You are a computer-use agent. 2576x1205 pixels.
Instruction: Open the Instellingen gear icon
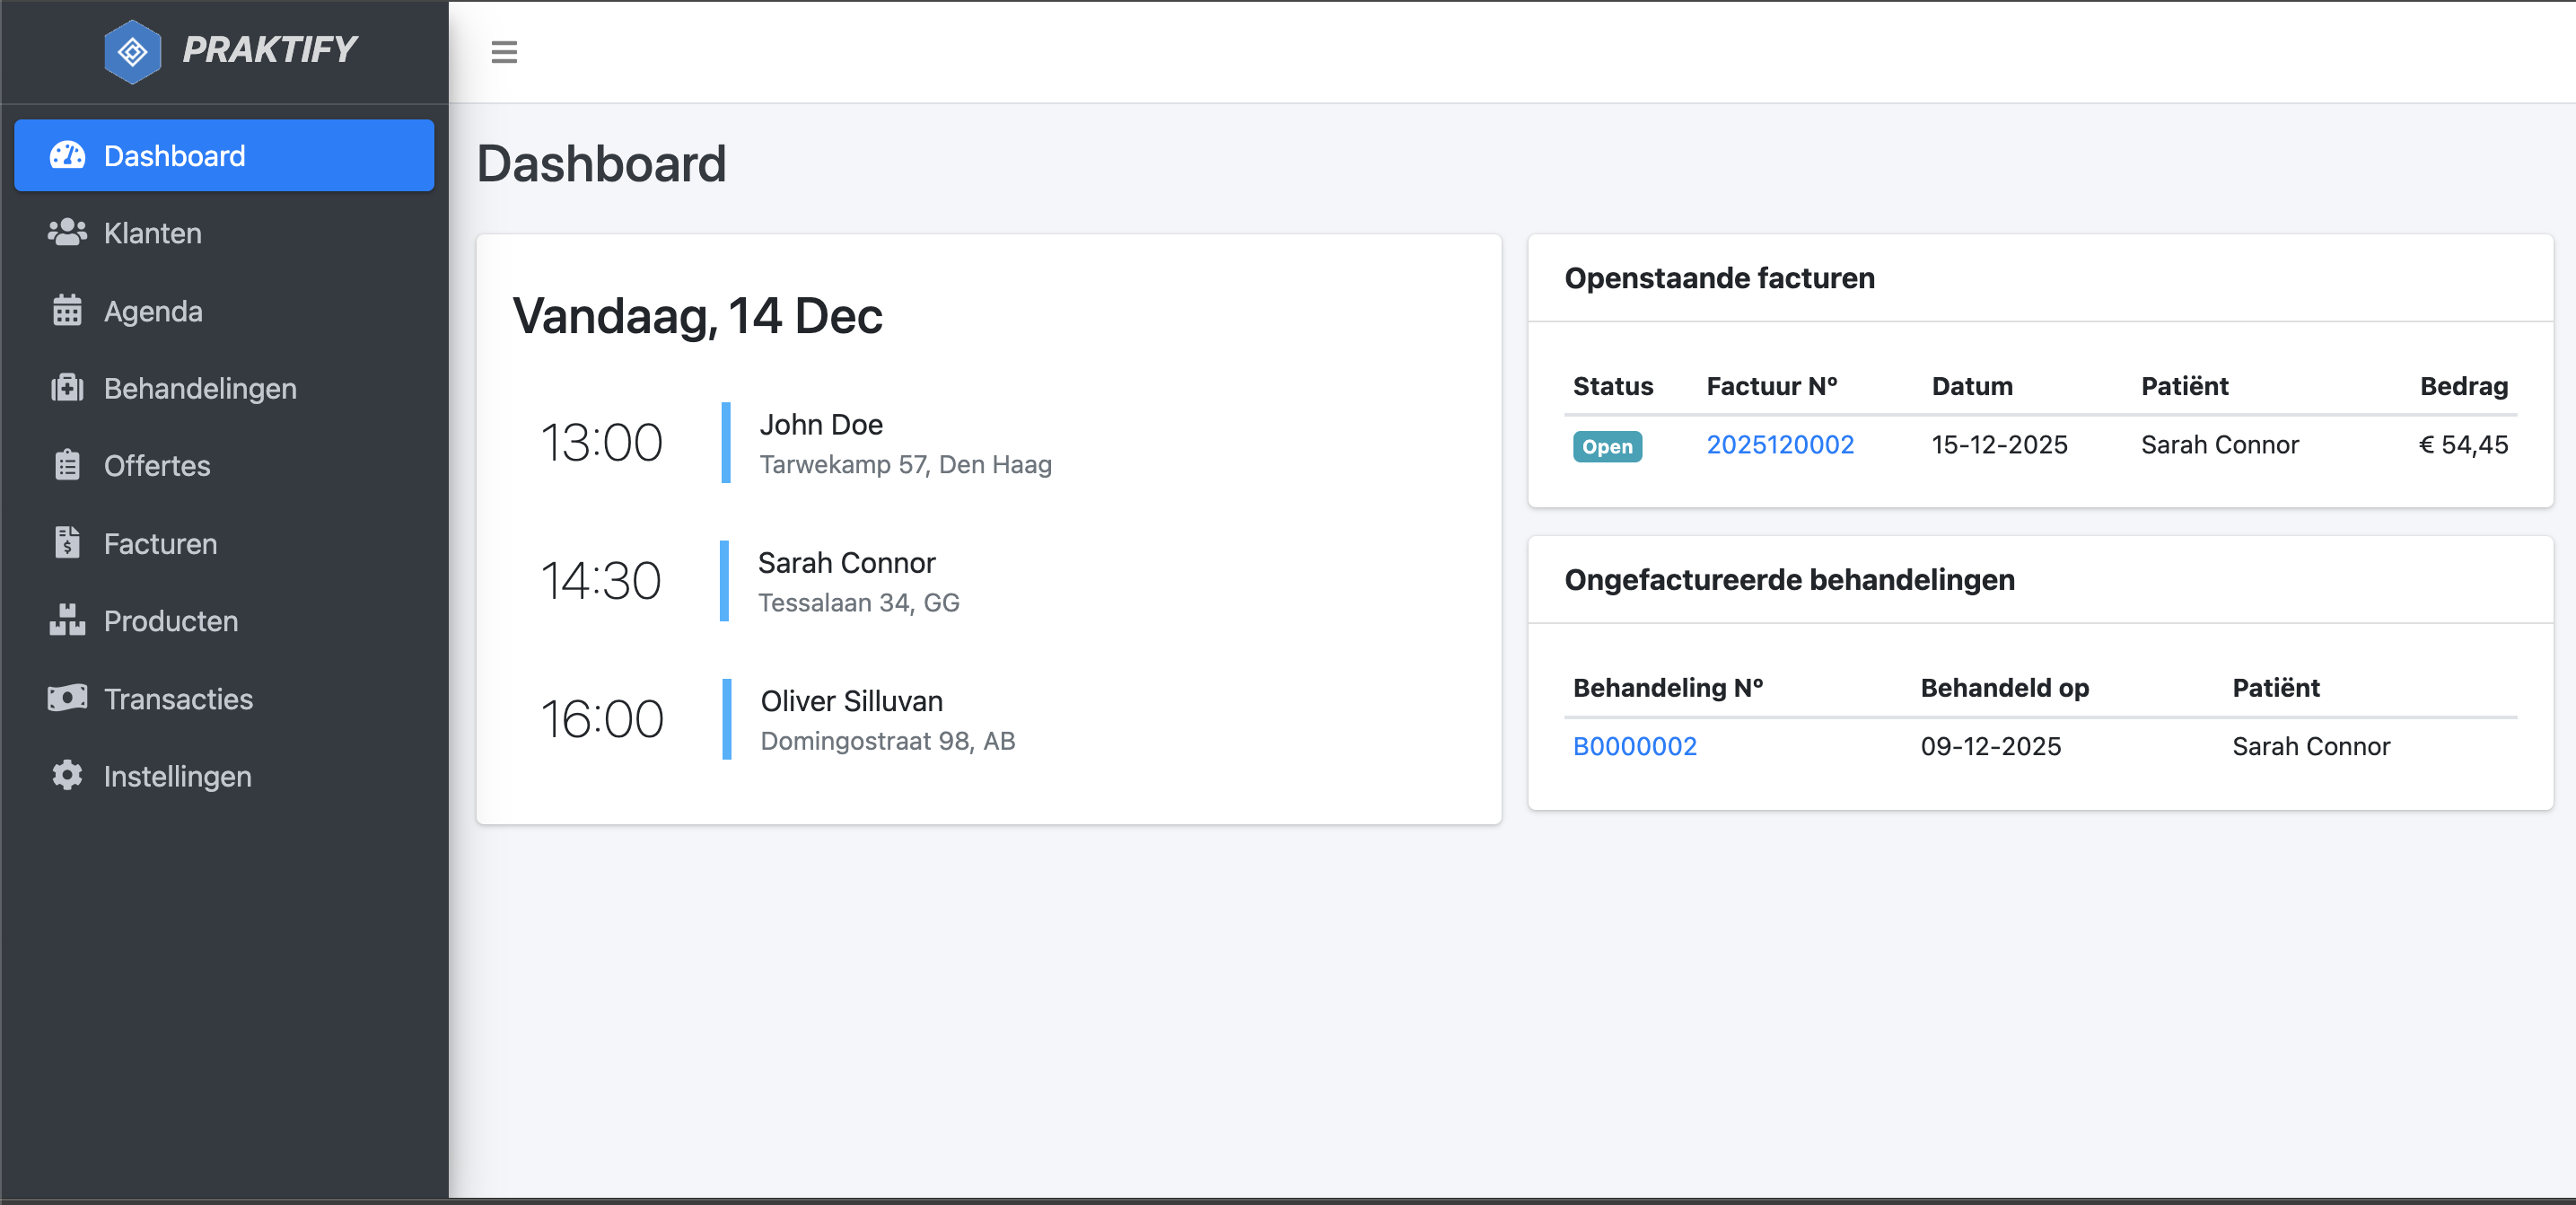[x=66, y=776]
